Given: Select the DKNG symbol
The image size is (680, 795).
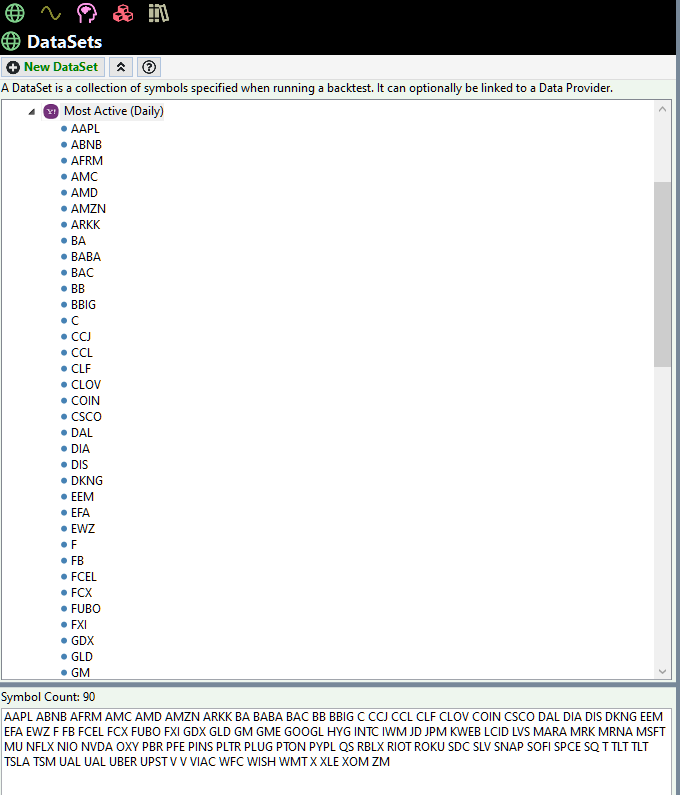Looking at the screenshot, I should tap(87, 480).
